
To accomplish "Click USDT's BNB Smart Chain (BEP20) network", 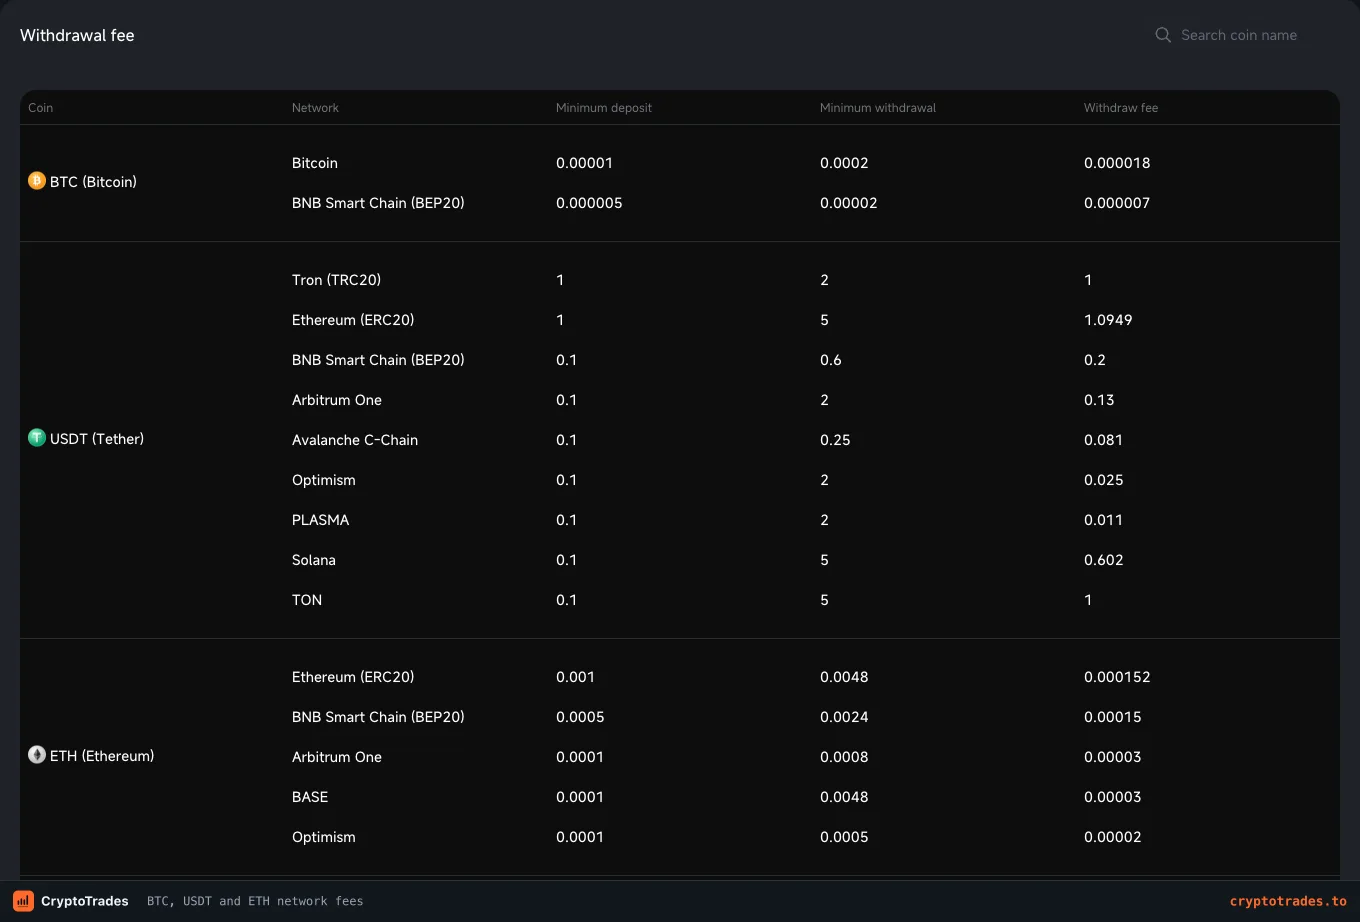I will point(378,360).
